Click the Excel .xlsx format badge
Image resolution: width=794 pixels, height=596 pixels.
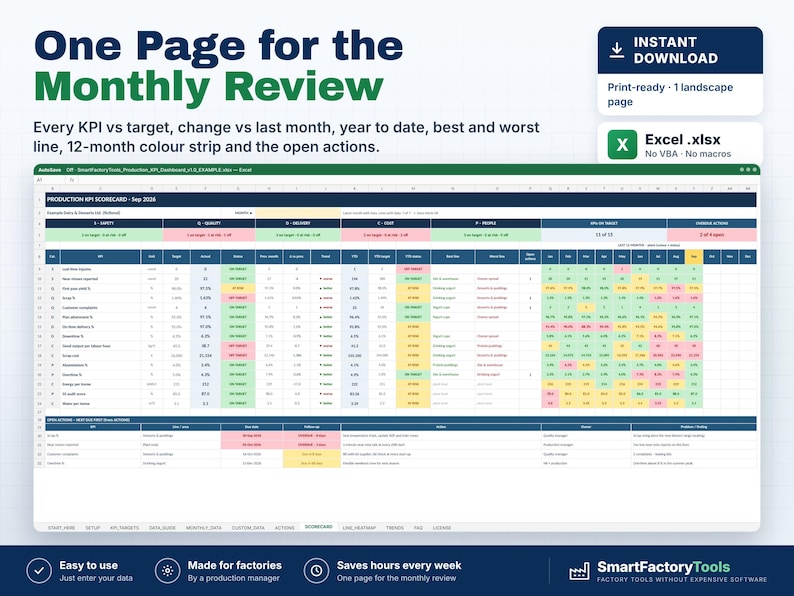pyautogui.click(x=680, y=145)
